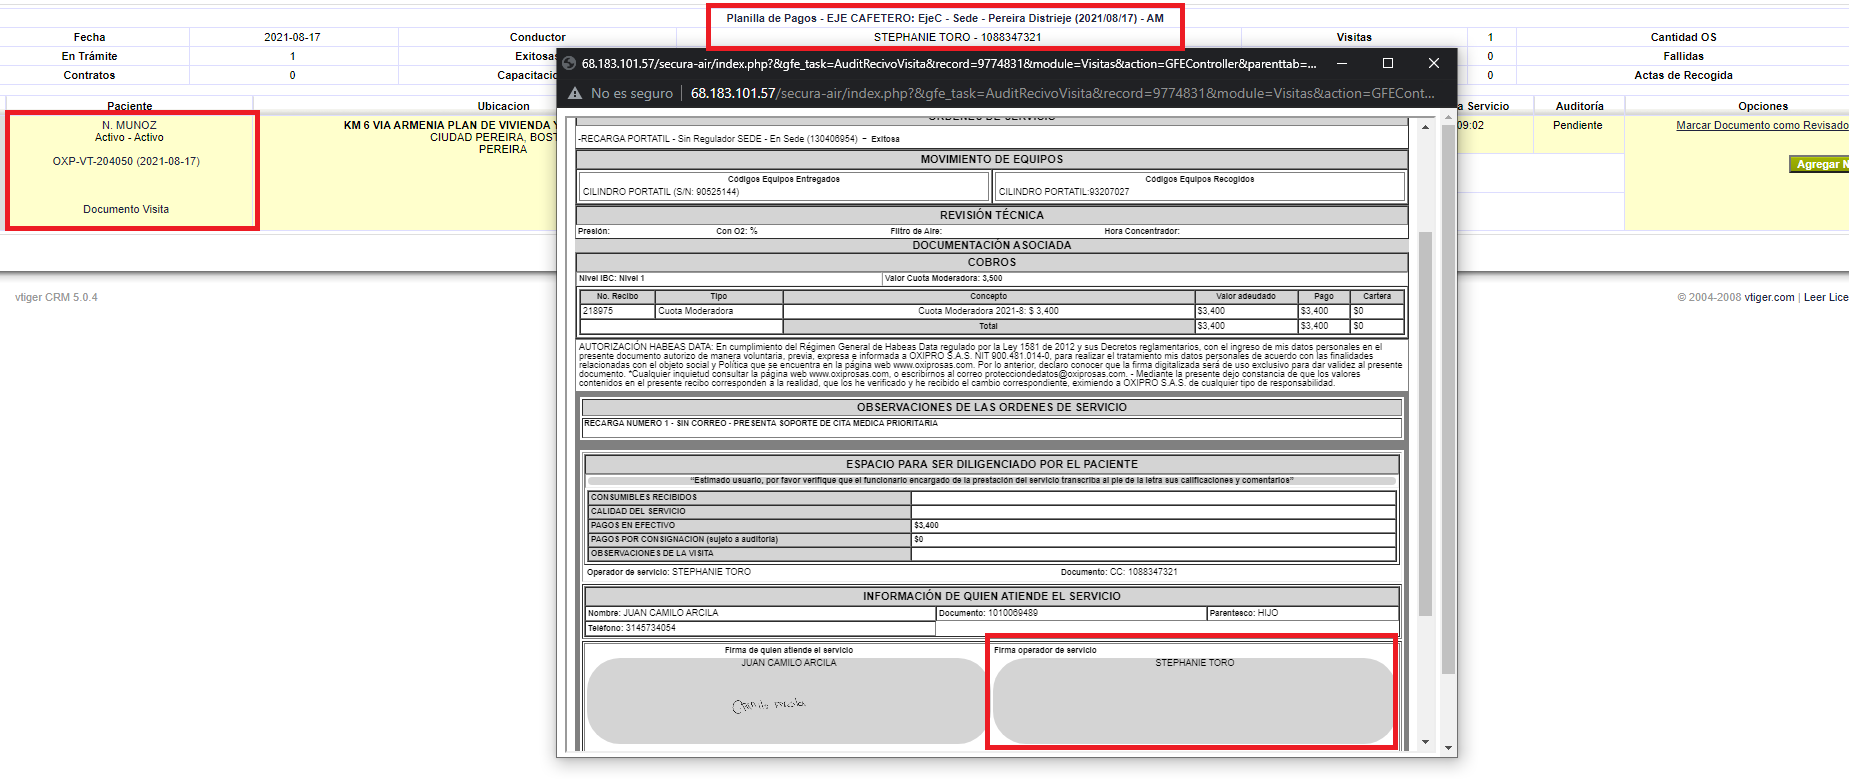The image size is (1849, 779).
Task: Click "Valor Cuota Moderadora: 3,500" text
Action: (943, 278)
